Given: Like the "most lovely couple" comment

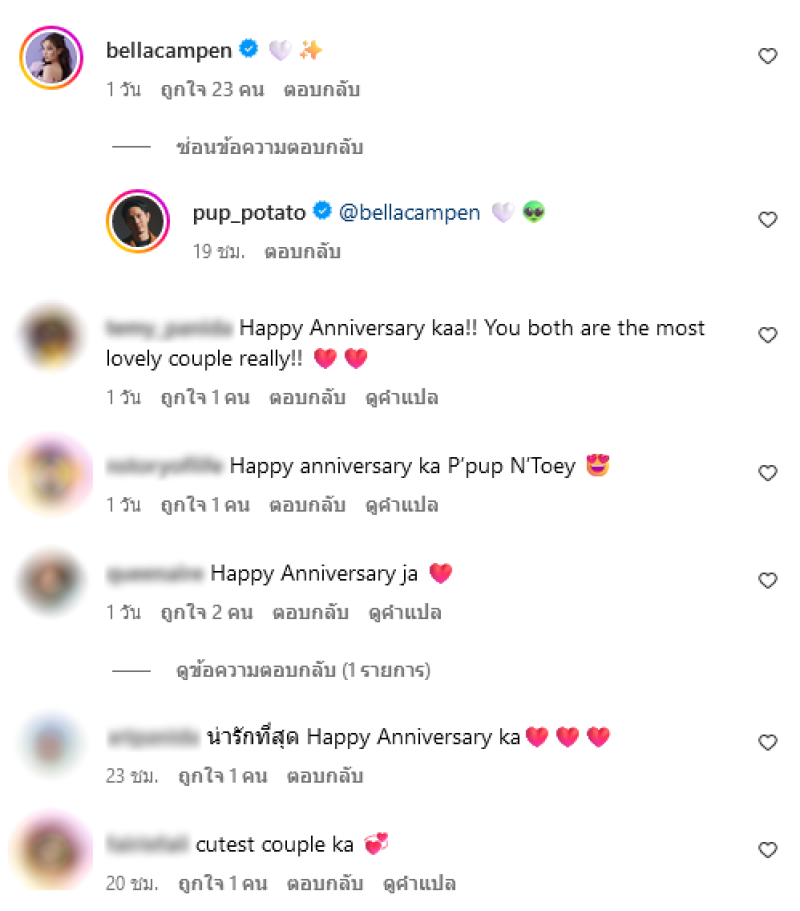Looking at the screenshot, I should pyautogui.click(x=767, y=335).
